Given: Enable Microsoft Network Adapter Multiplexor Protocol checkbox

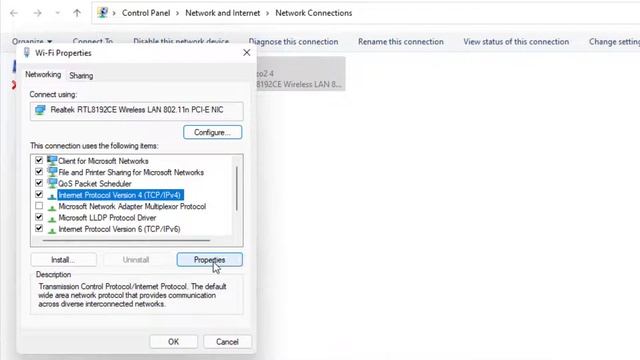Looking at the screenshot, I should click(x=39, y=206).
